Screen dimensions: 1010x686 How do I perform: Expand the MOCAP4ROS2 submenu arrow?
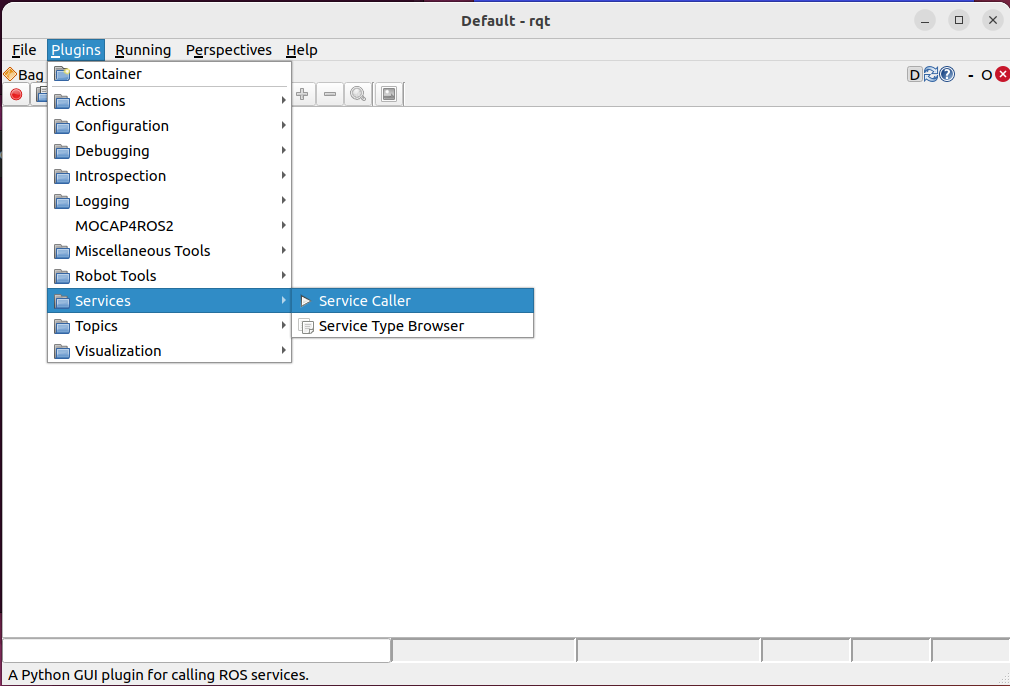(283, 225)
